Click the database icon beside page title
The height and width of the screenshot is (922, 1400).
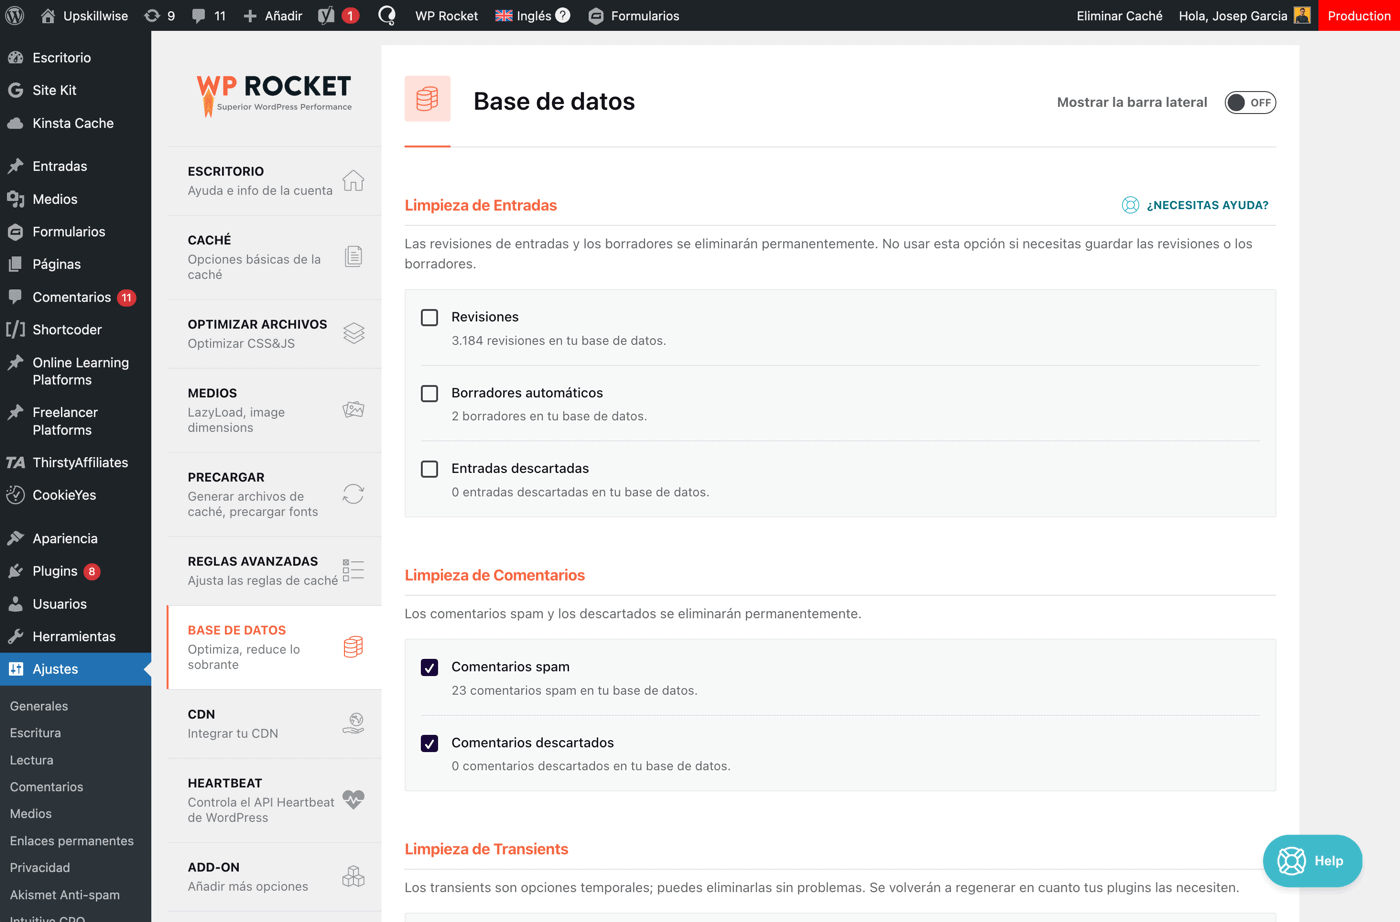pos(427,99)
